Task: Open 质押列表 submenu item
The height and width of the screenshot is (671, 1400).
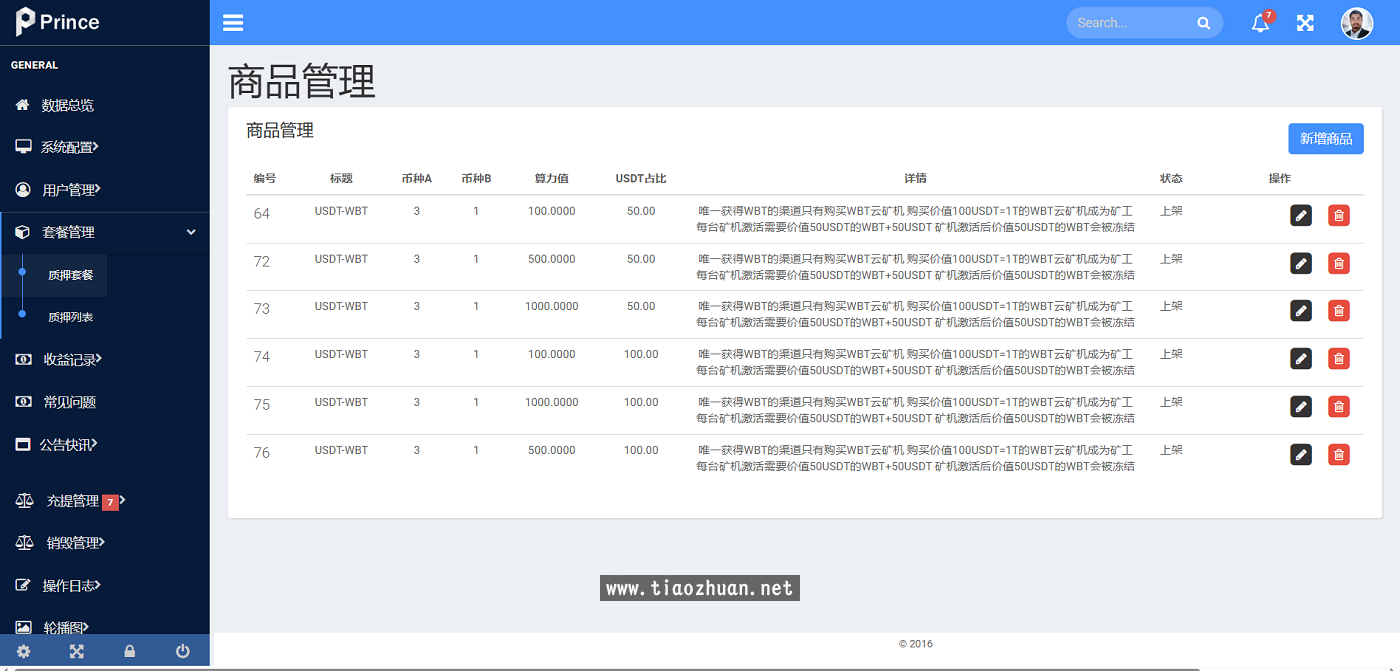Action: tap(70, 317)
